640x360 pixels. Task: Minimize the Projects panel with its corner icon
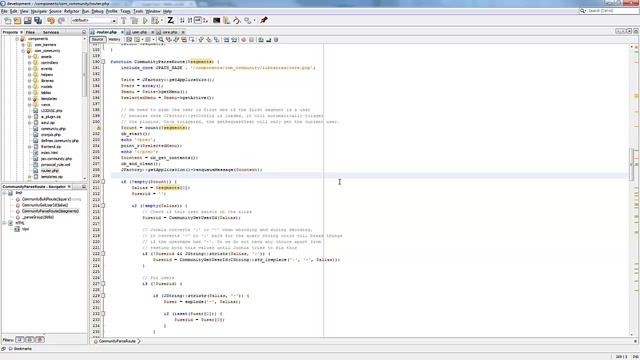click(x=84, y=32)
